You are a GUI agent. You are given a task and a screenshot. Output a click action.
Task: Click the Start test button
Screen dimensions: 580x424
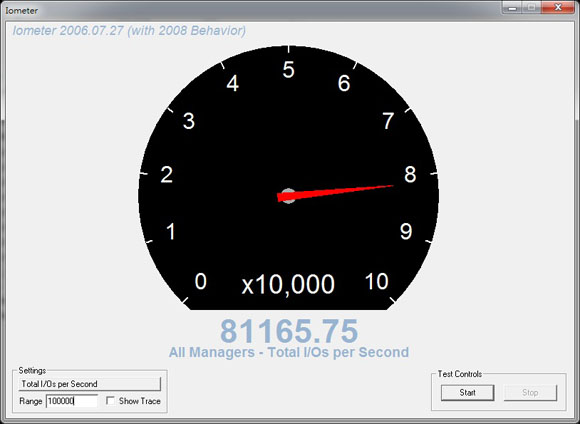click(467, 393)
